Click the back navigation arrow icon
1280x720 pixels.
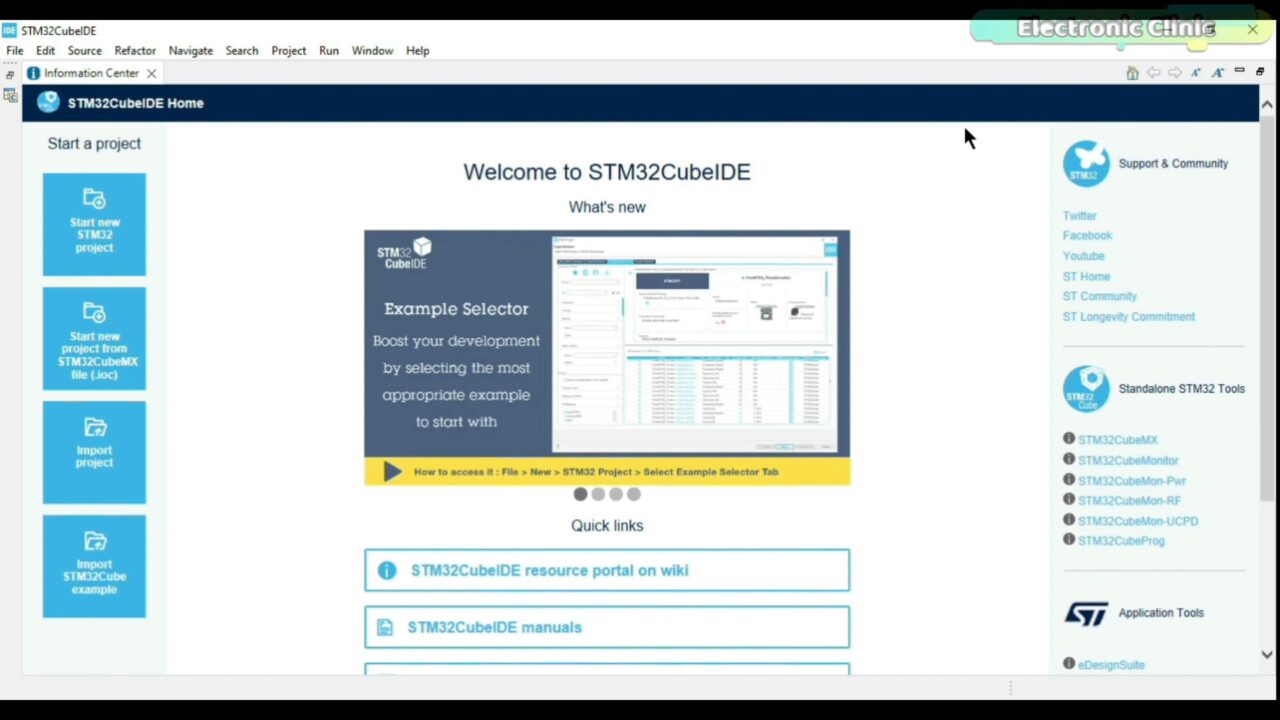(x=1153, y=73)
